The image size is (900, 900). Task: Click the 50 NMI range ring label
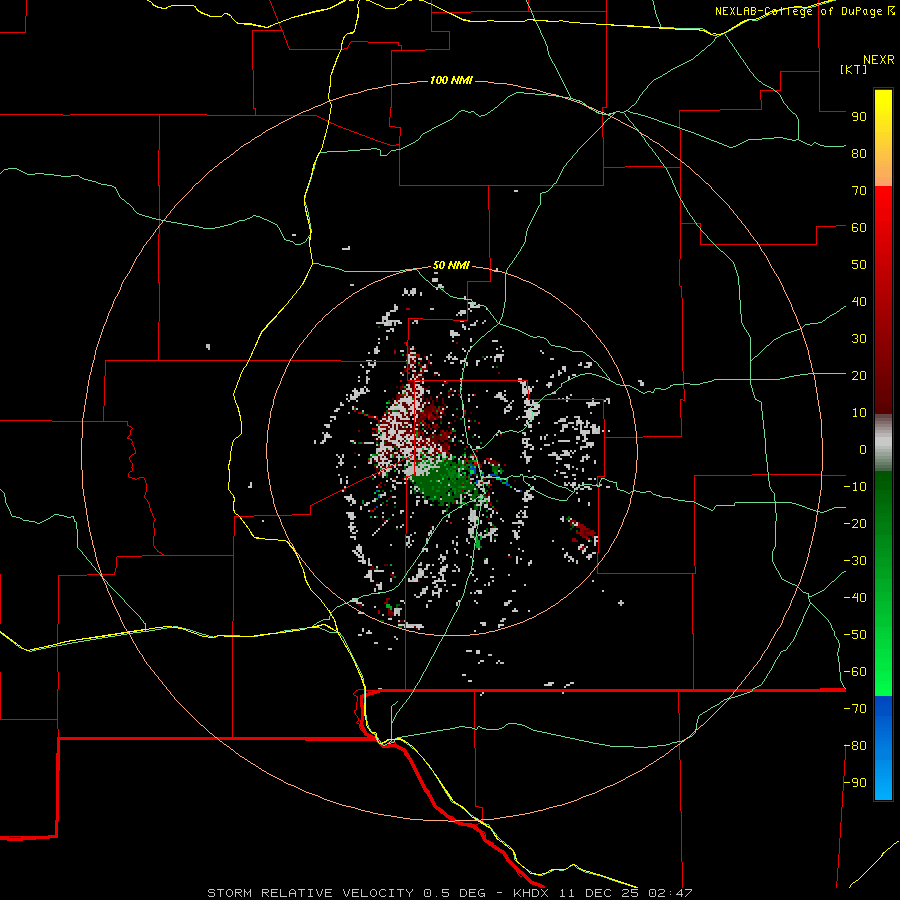451,265
